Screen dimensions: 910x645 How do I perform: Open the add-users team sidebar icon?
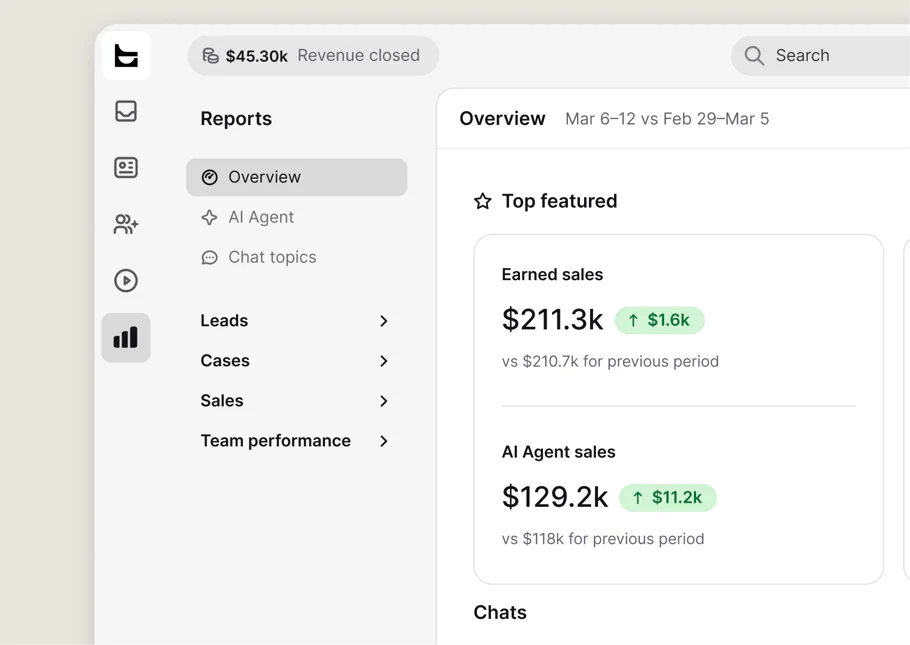126,224
